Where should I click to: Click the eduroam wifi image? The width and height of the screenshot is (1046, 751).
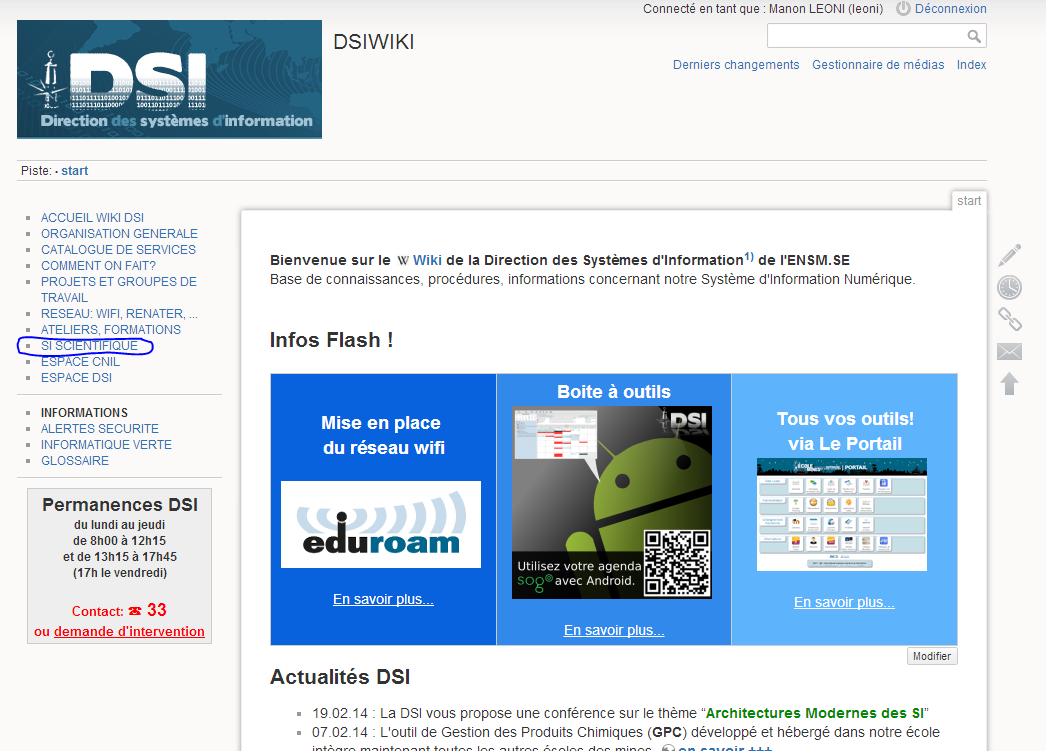[x=380, y=524]
